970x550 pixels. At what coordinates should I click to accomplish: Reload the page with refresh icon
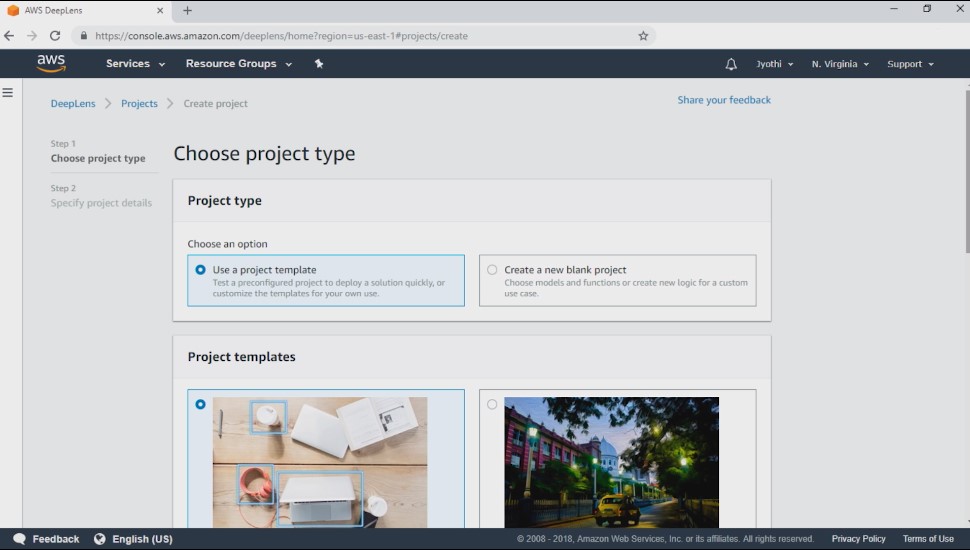click(x=55, y=36)
